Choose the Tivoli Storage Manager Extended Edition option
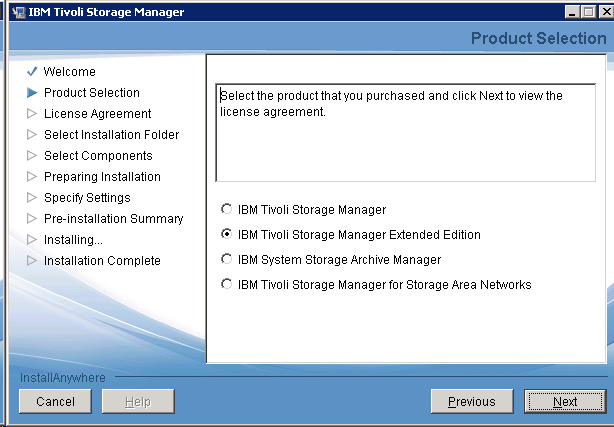614x427 pixels. click(x=226, y=235)
